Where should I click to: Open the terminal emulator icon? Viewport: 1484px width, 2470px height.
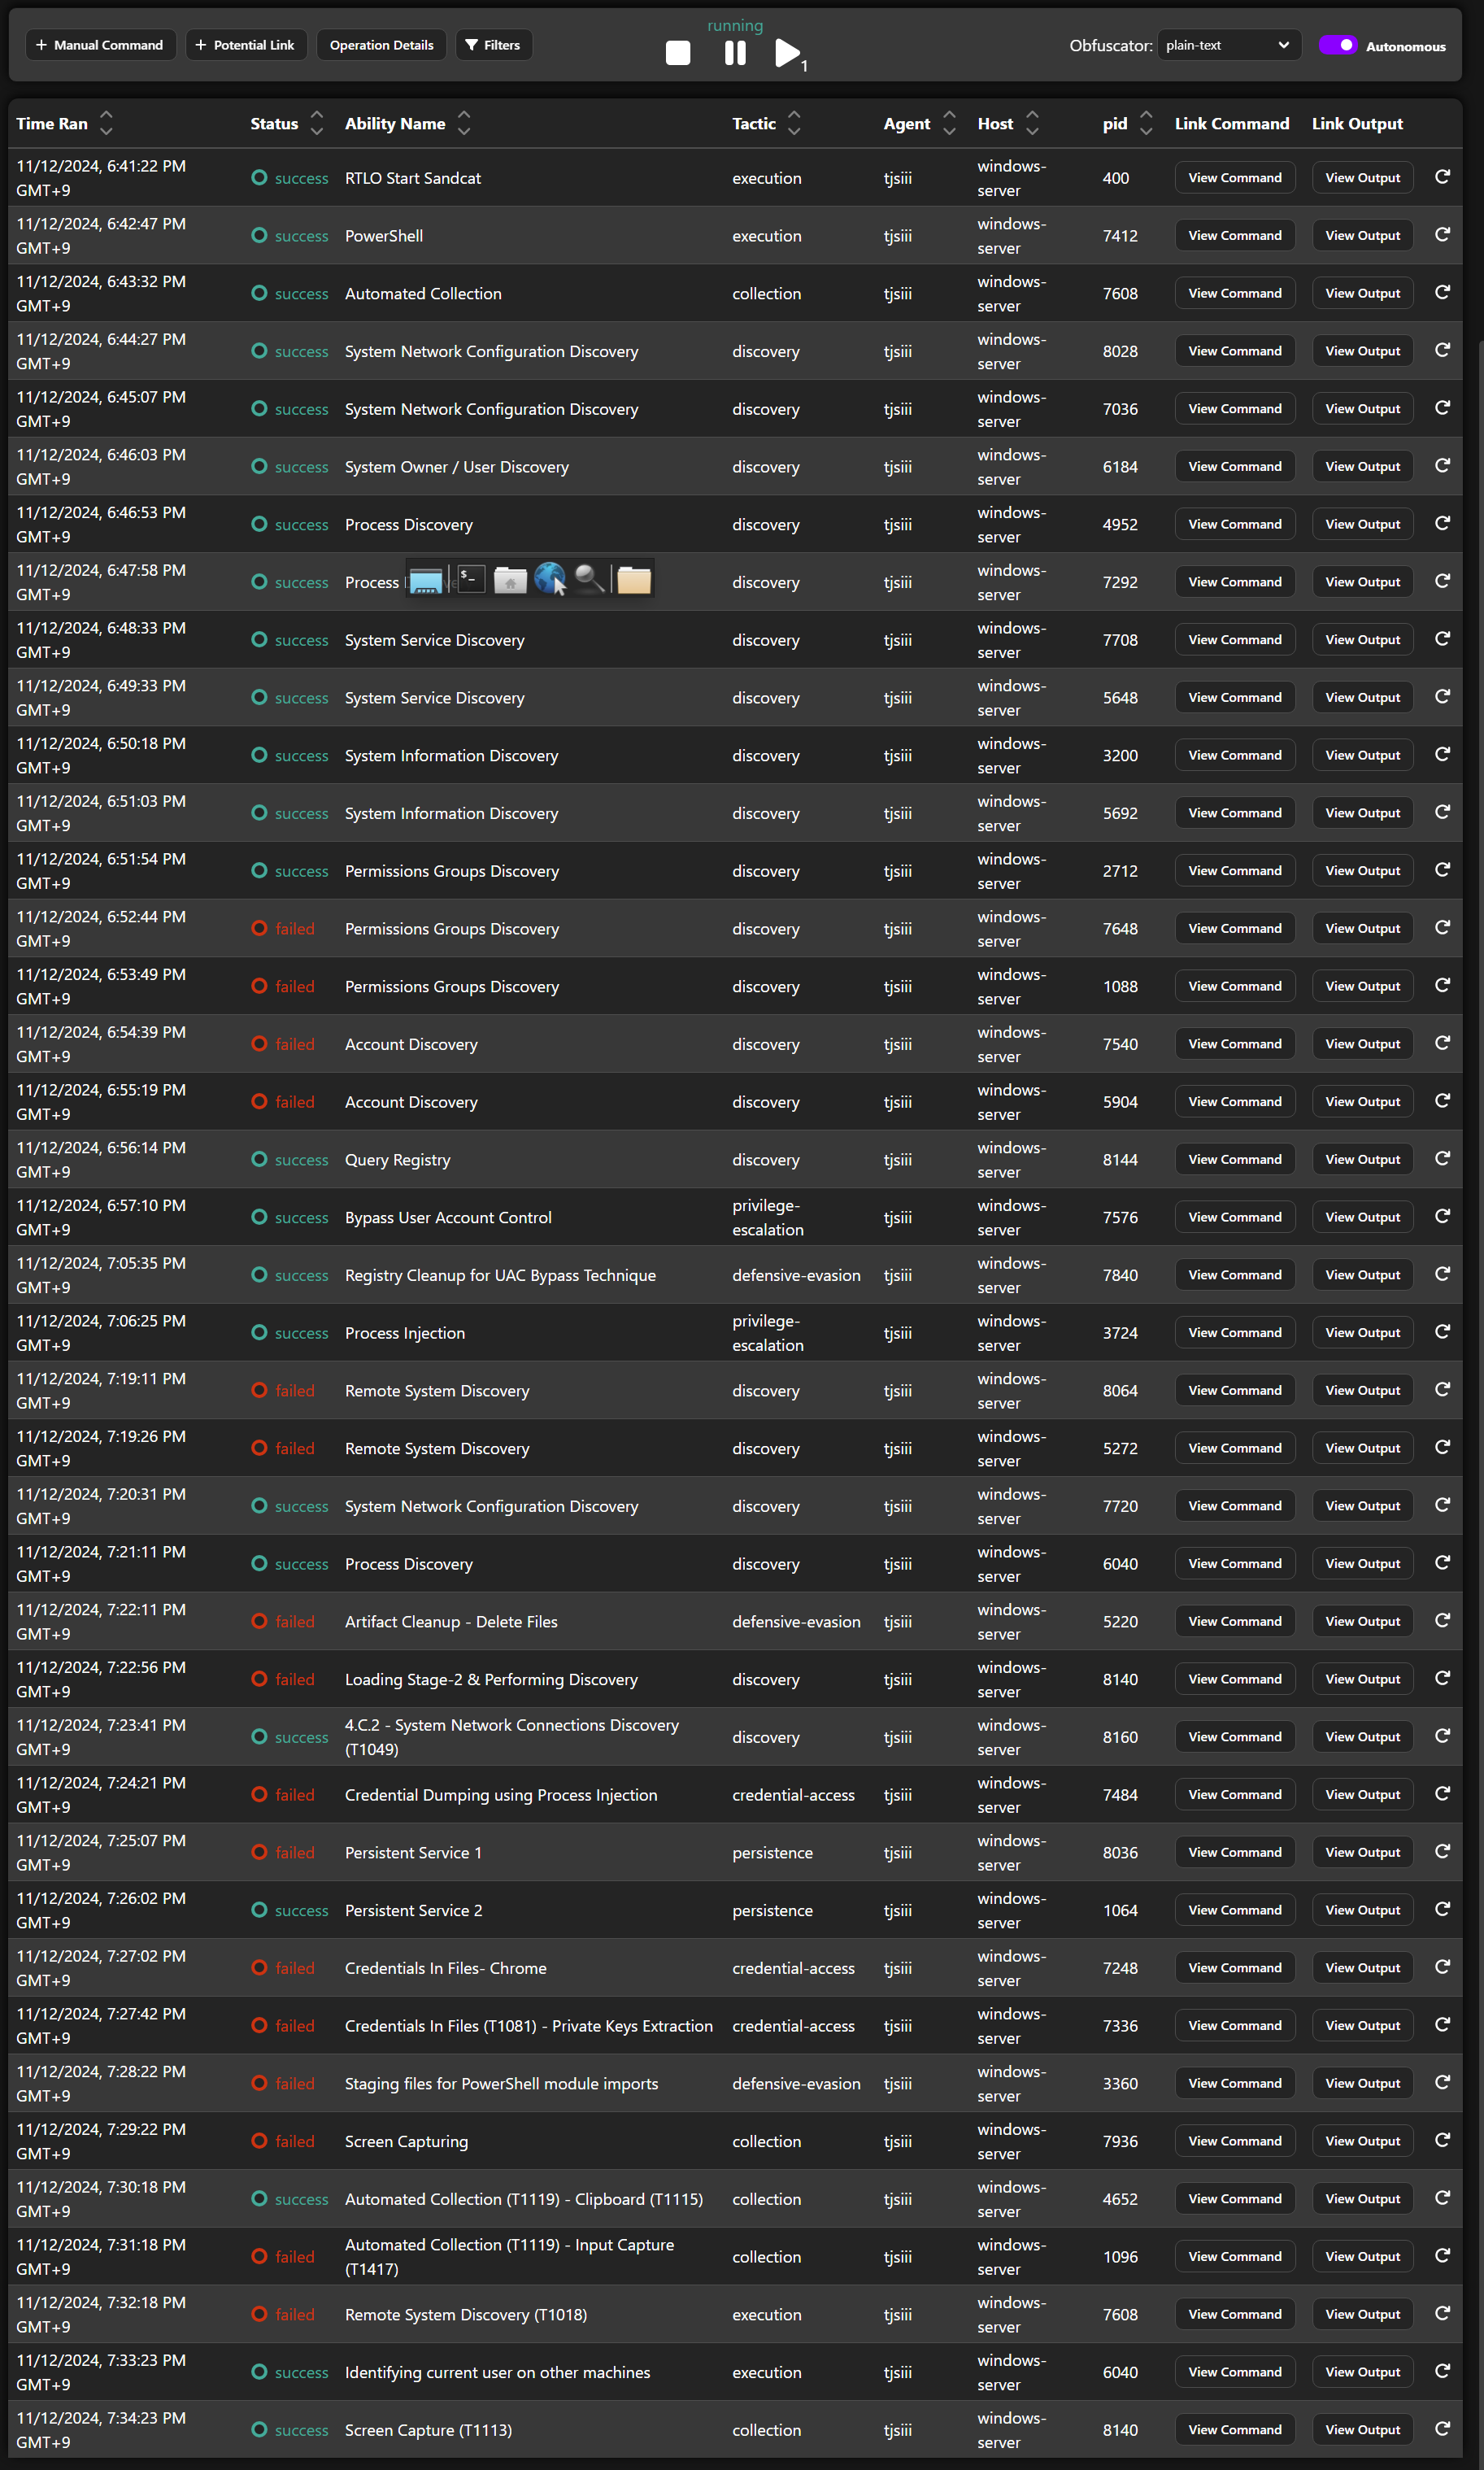point(471,580)
